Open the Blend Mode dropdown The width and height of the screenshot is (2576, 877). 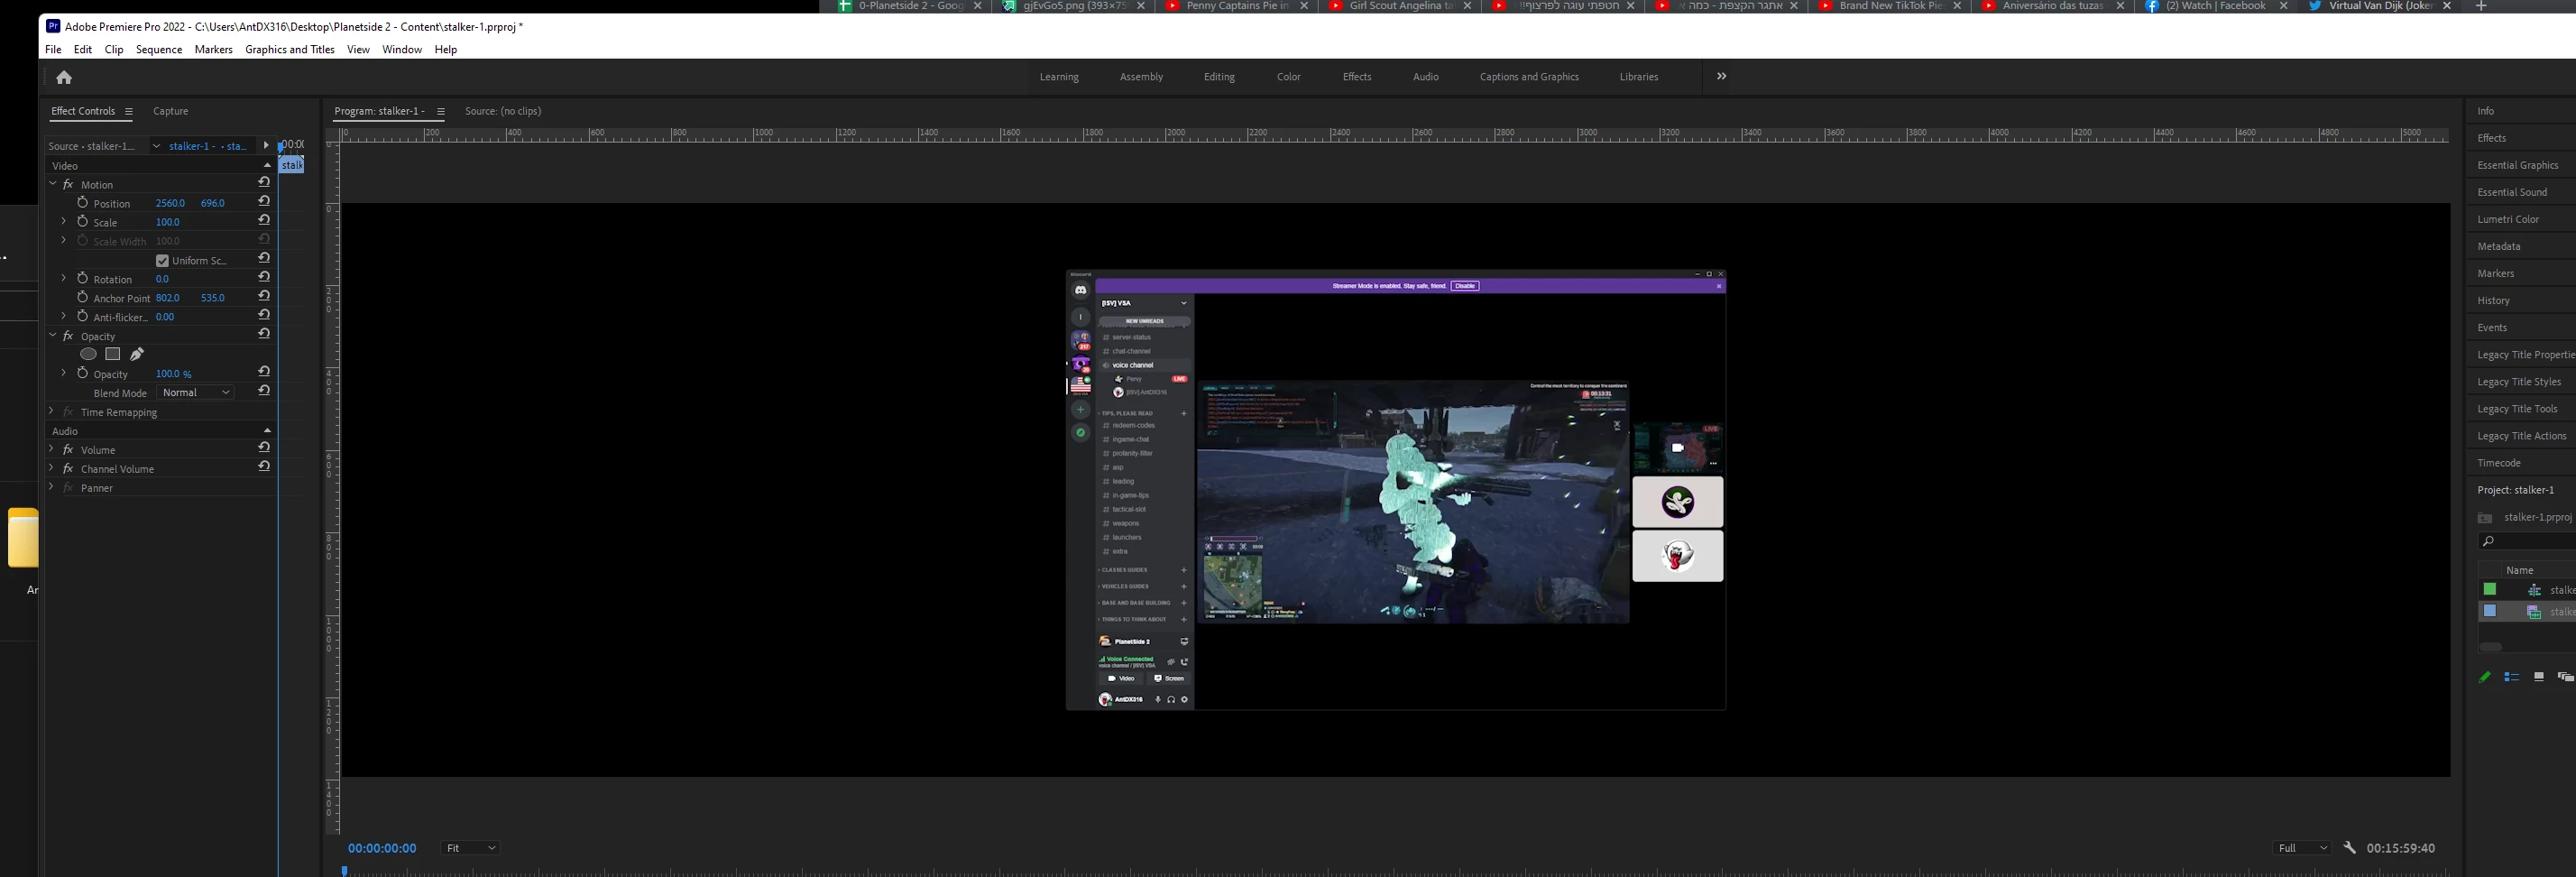(196, 393)
